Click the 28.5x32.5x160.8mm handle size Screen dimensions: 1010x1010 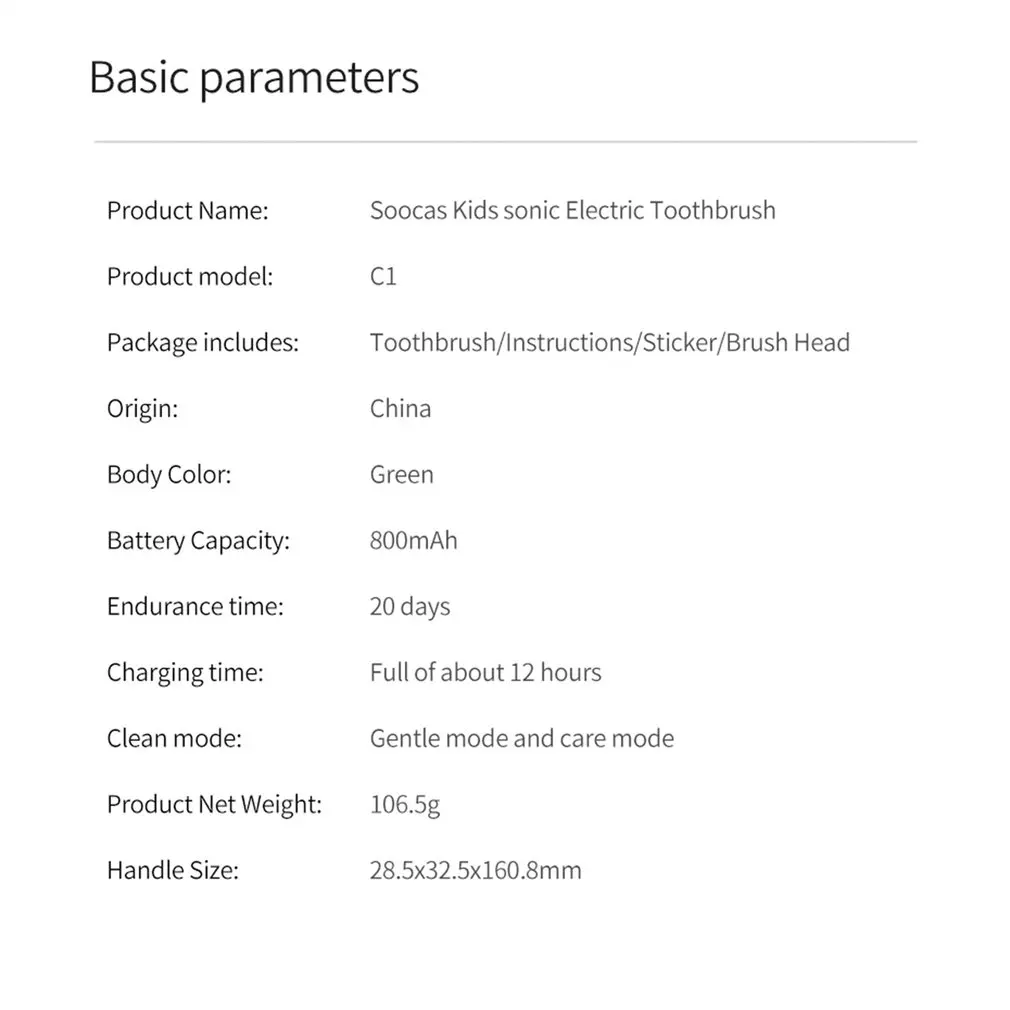coord(475,870)
